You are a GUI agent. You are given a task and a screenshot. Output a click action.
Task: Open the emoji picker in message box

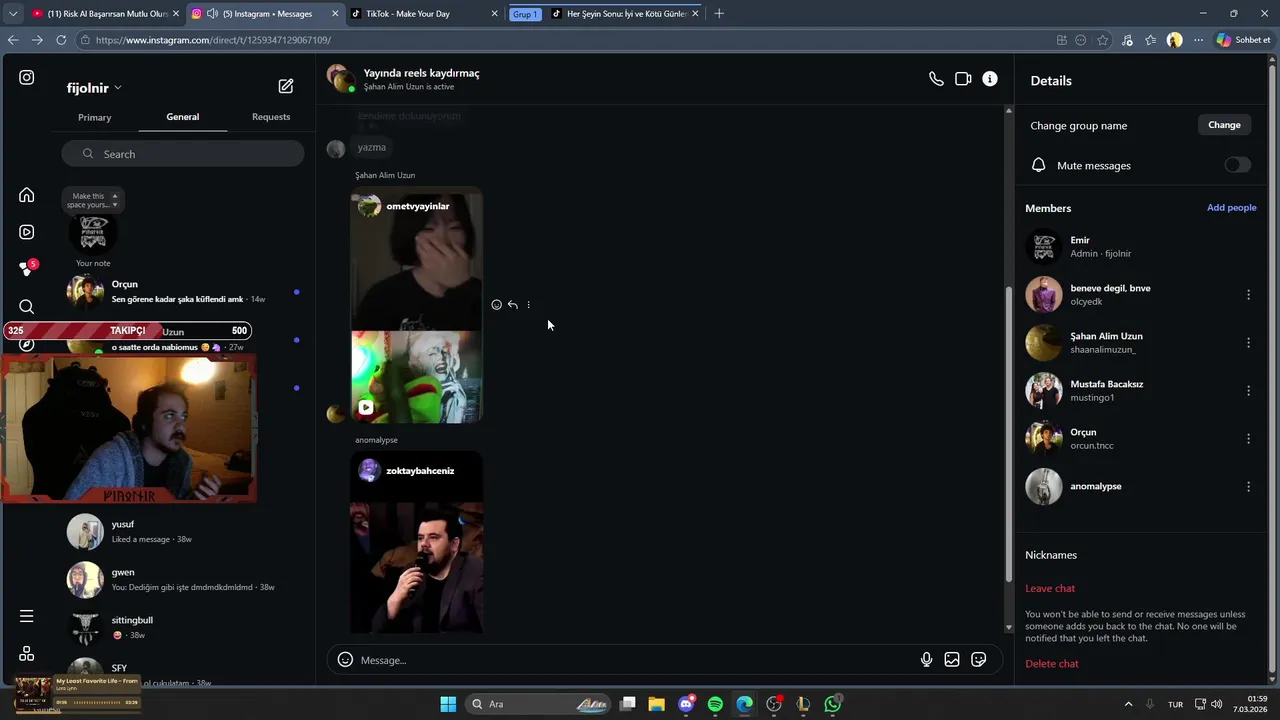coord(345,660)
